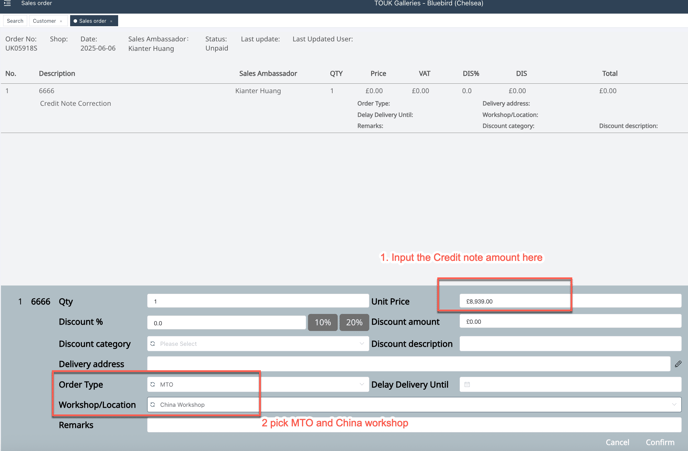
Task: Click the search icon in Workshop/Location field
Action: [x=153, y=405]
